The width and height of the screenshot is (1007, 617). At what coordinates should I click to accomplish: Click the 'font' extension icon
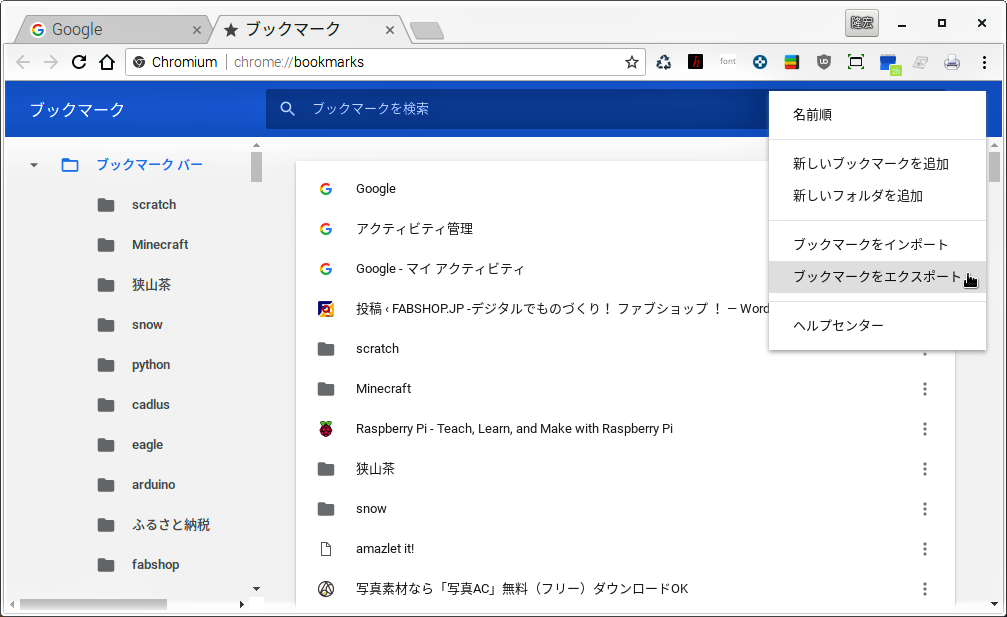coord(728,62)
